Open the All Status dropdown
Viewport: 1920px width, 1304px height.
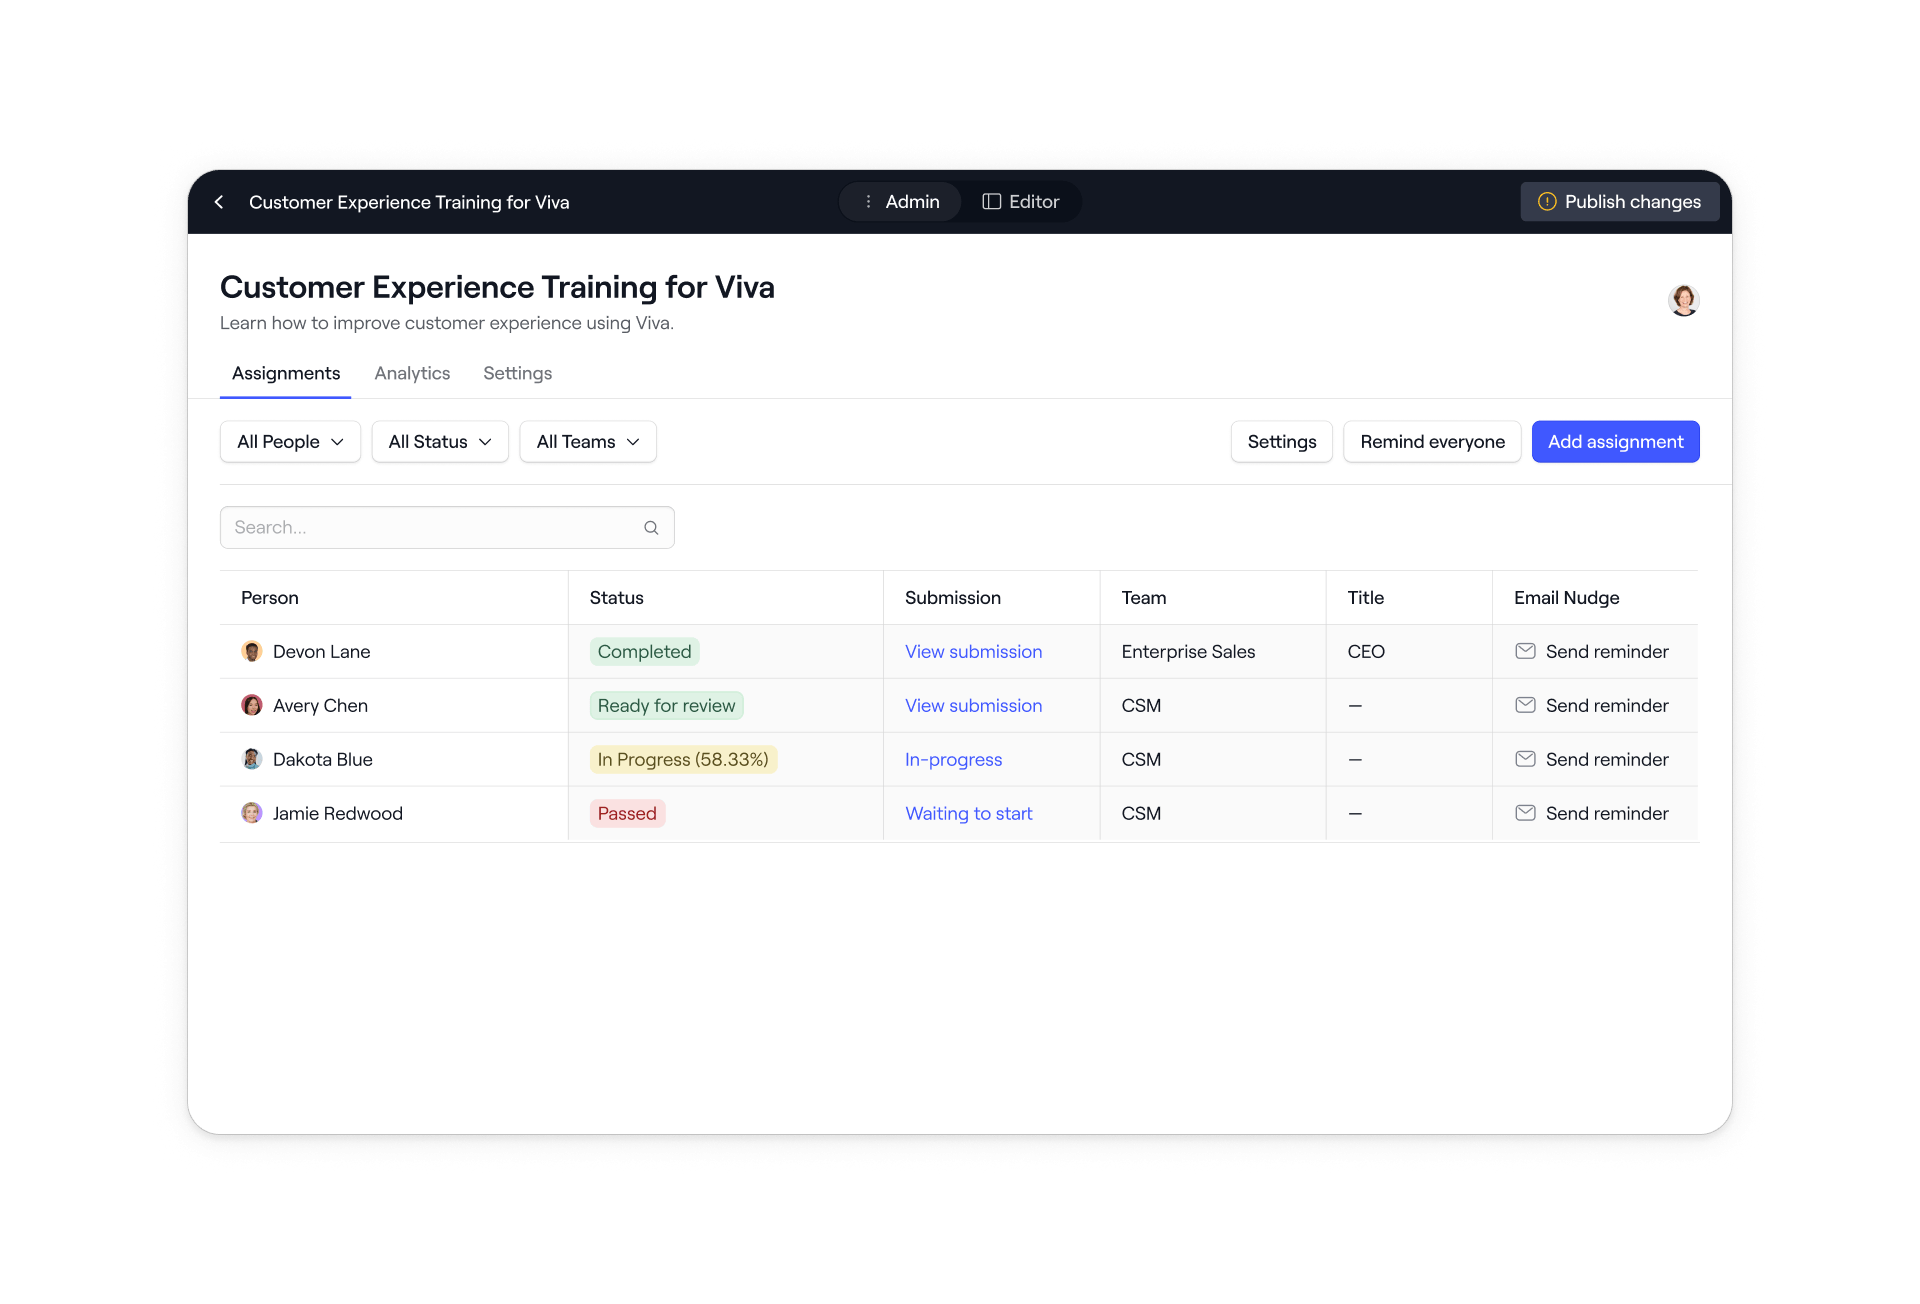tap(440, 442)
